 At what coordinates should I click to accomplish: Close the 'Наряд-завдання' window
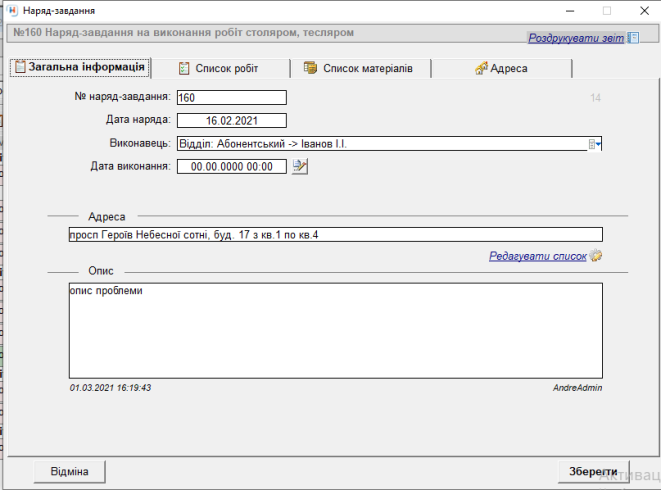click(641, 10)
